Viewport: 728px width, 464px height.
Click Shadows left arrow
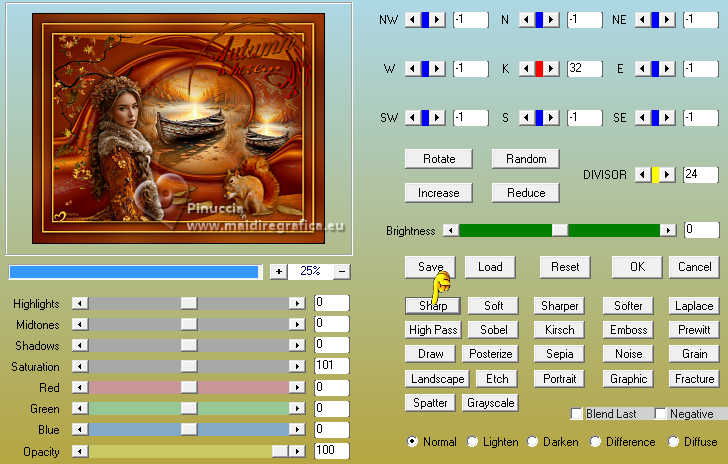pos(80,345)
